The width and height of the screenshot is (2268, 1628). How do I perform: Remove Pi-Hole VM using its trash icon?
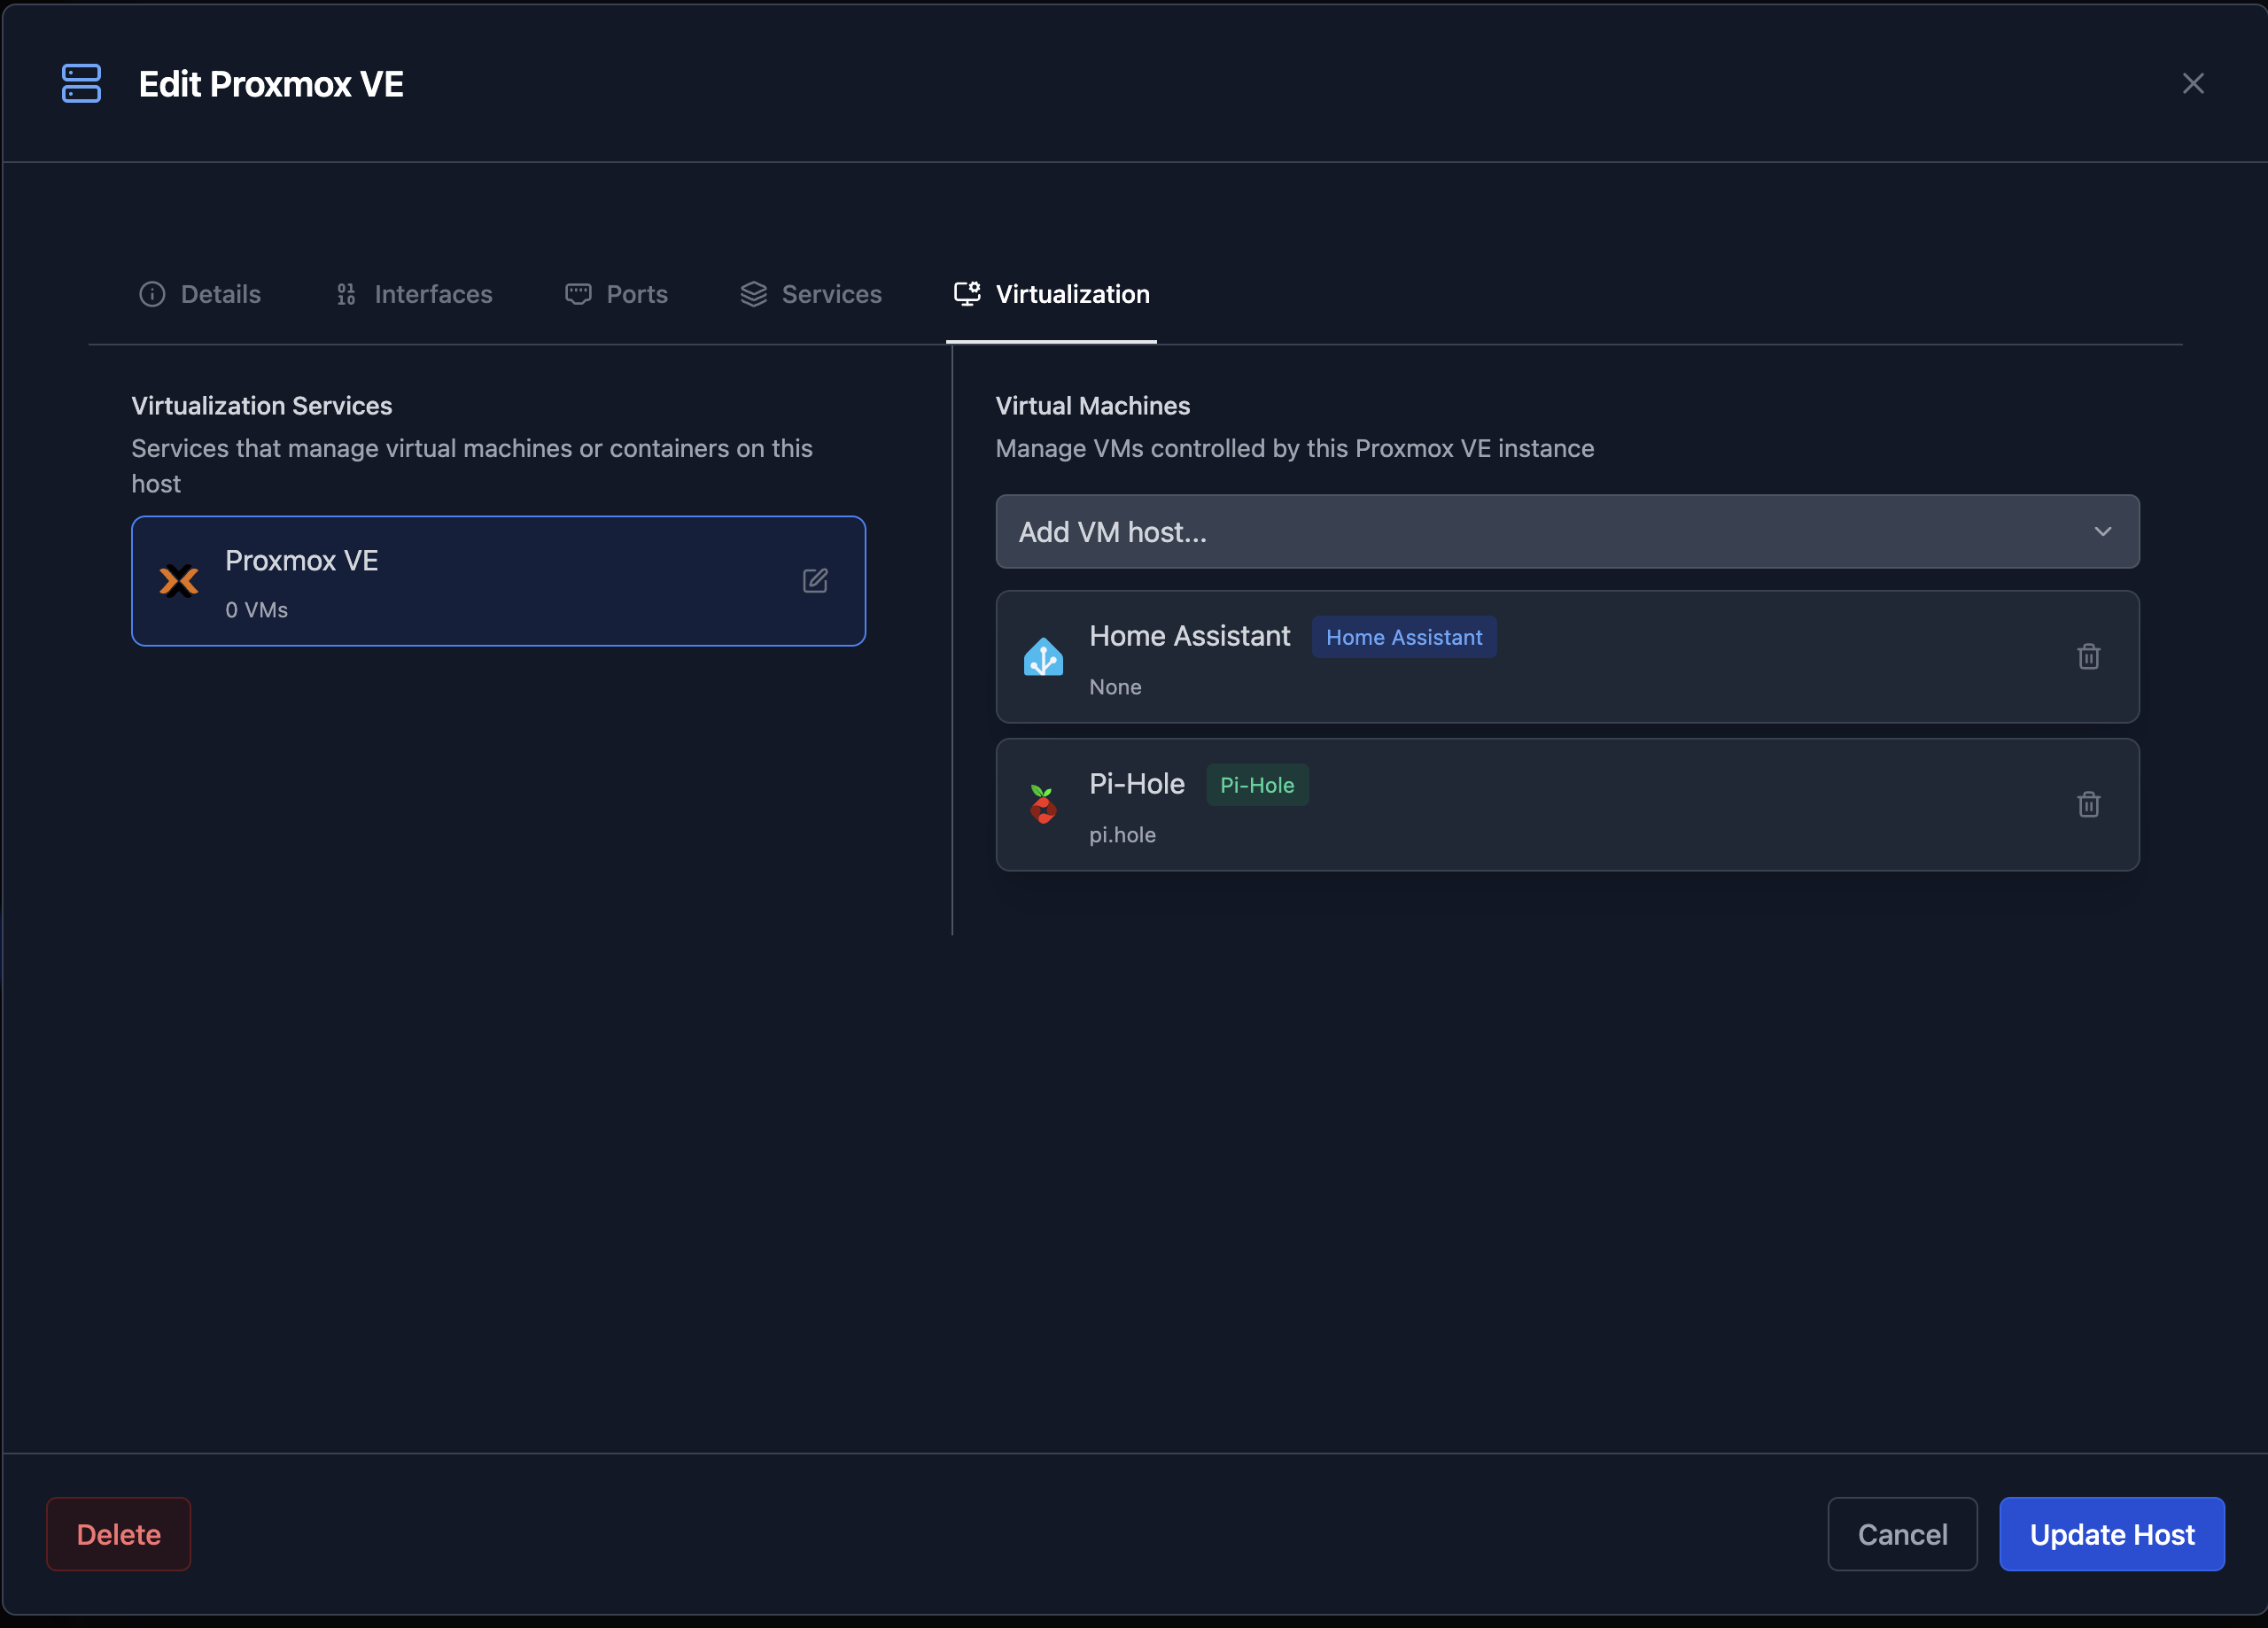point(2088,805)
